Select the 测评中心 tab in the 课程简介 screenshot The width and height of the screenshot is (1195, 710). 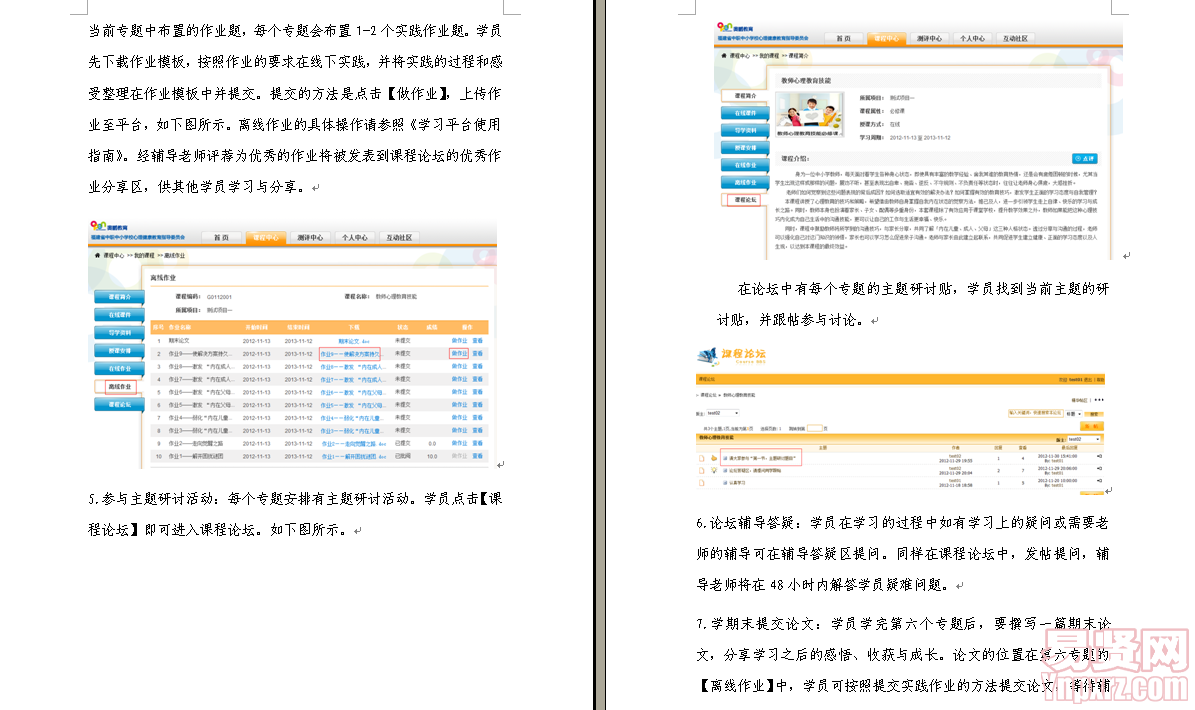[929, 38]
